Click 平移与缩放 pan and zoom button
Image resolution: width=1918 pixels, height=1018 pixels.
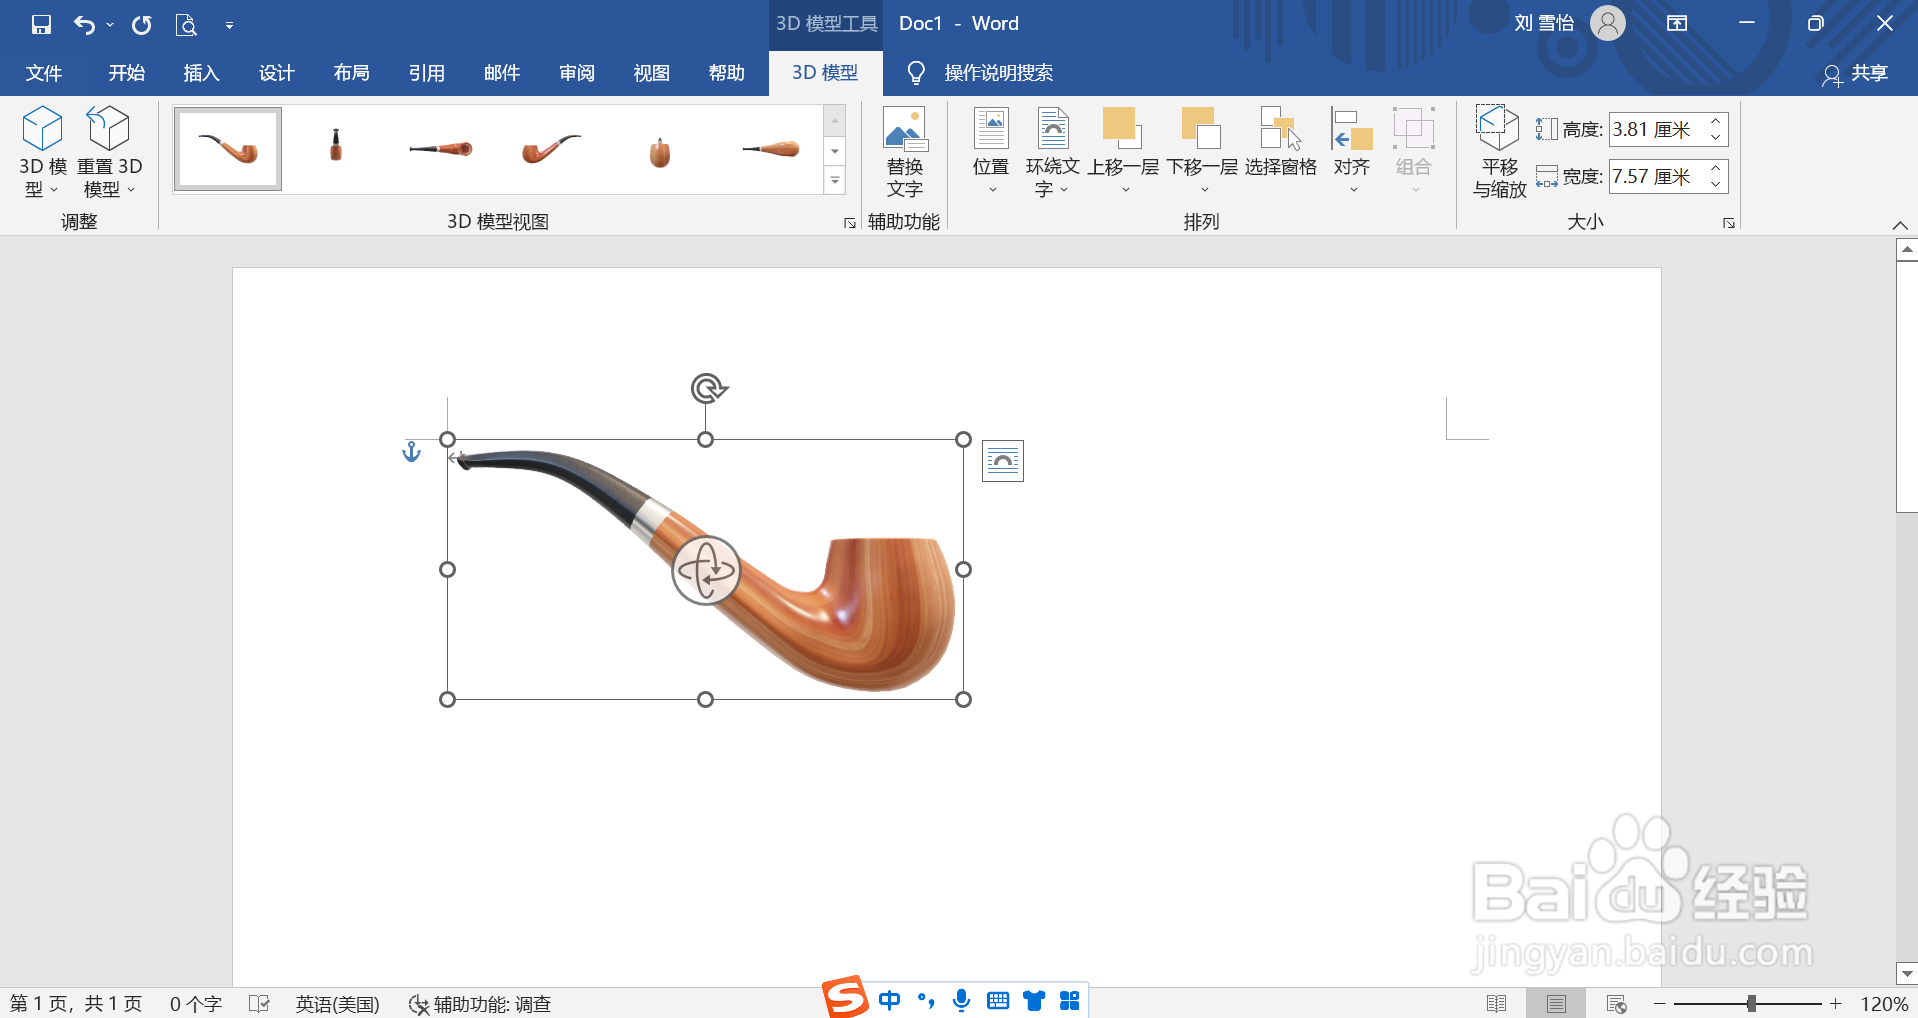pyautogui.click(x=1499, y=152)
